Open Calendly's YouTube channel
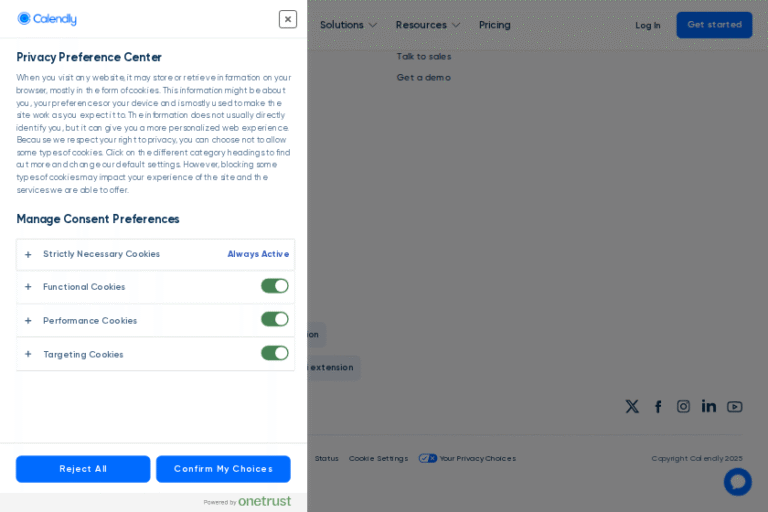 pos(735,406)
